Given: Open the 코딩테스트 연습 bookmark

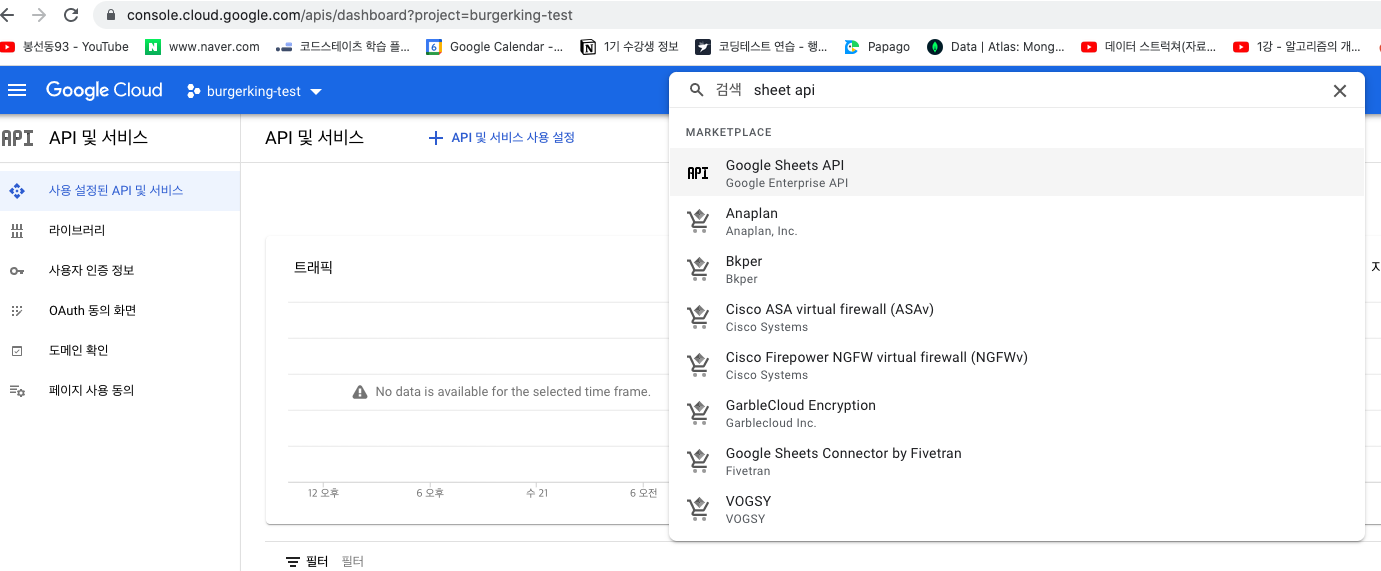Looking at the screenshot, I should pos(762,46).
